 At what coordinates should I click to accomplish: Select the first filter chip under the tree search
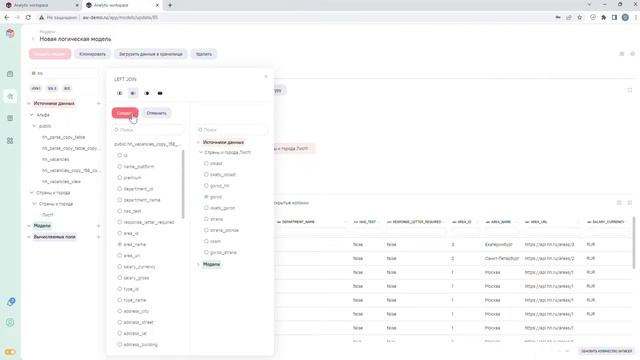point(36,88)
